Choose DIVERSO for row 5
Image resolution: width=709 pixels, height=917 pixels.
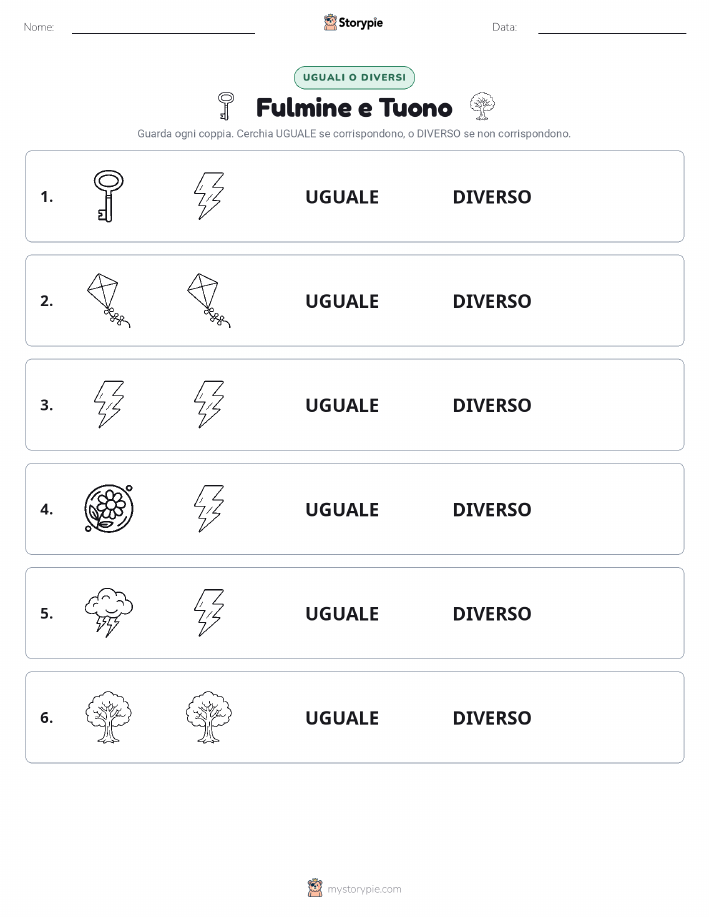492,613
